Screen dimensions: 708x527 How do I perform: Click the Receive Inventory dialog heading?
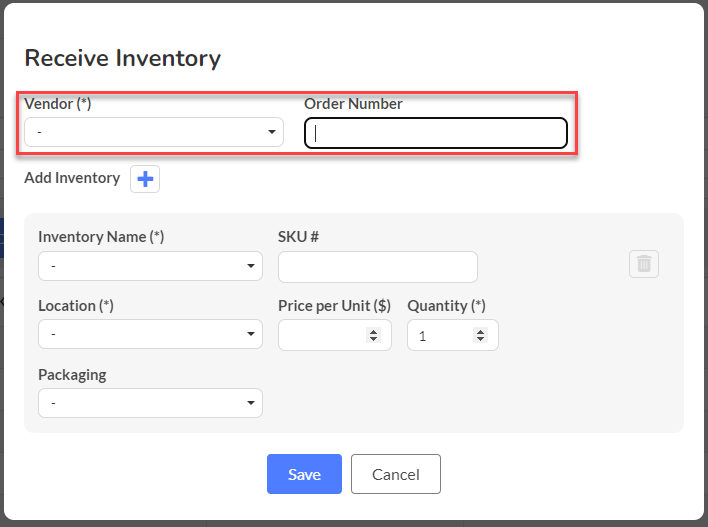click(122, 58)
